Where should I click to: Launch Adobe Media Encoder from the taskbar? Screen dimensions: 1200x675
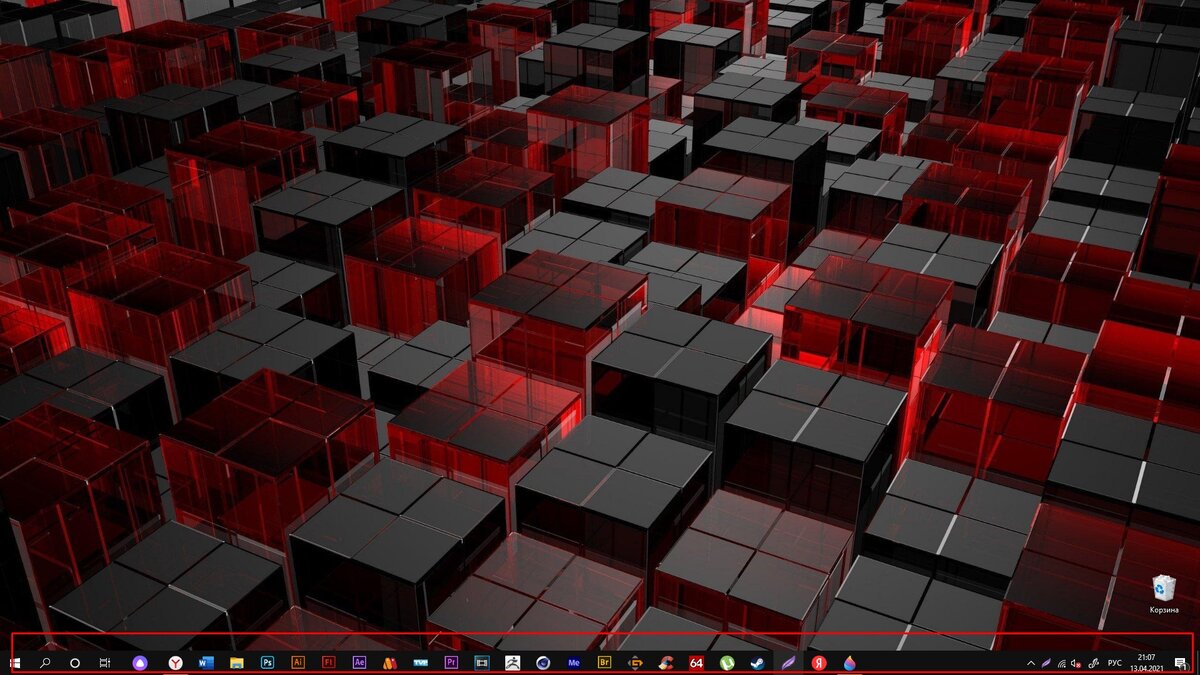click(574, 662)
